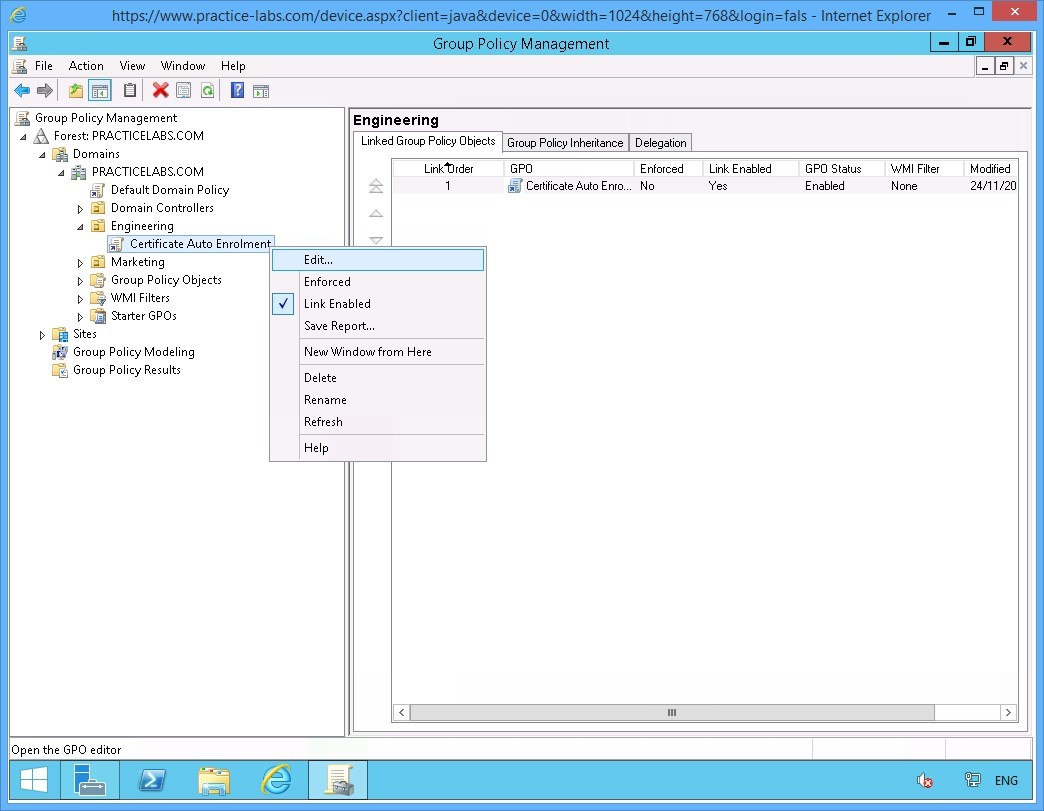Switch to the Group Policy Inheritance tab
Screen dimensions: 1044x811
pos(565,142)
